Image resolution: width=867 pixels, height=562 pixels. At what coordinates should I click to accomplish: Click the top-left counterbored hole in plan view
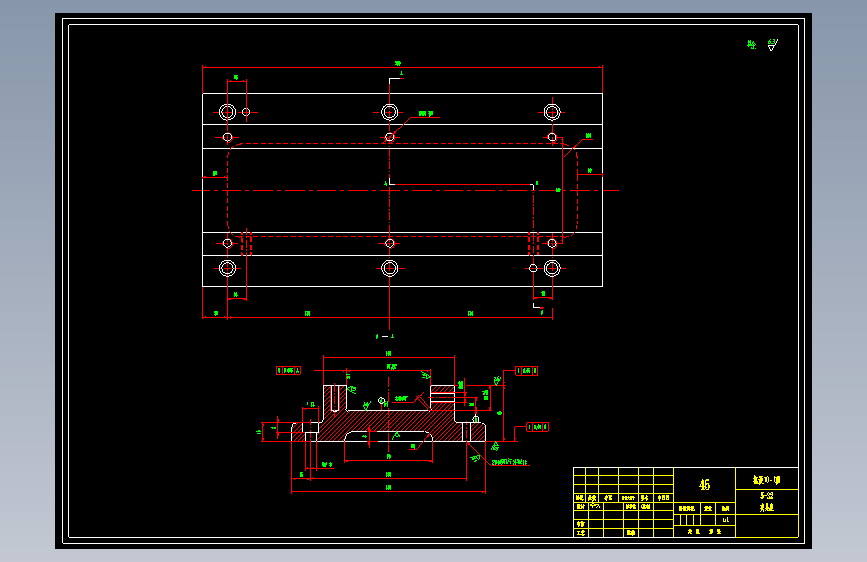(x=227, y=112)
